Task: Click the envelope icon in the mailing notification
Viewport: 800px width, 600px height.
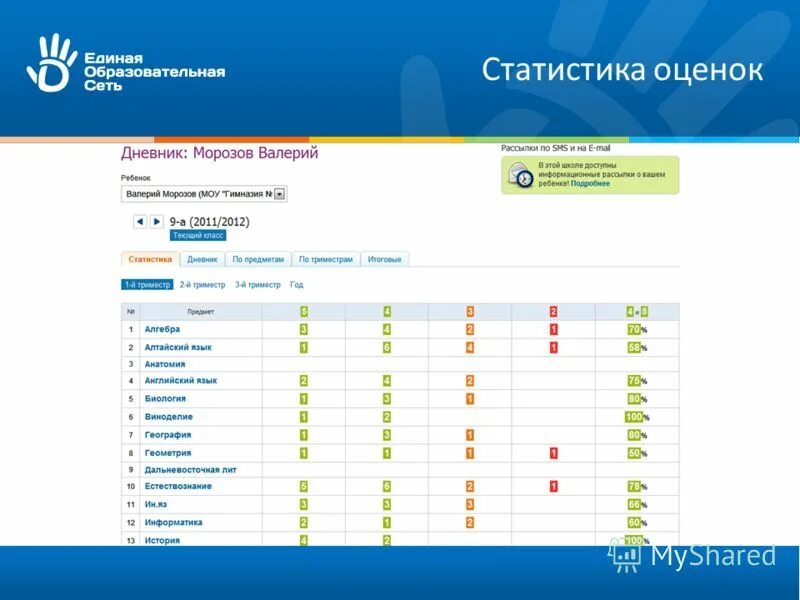Action: 521,176
